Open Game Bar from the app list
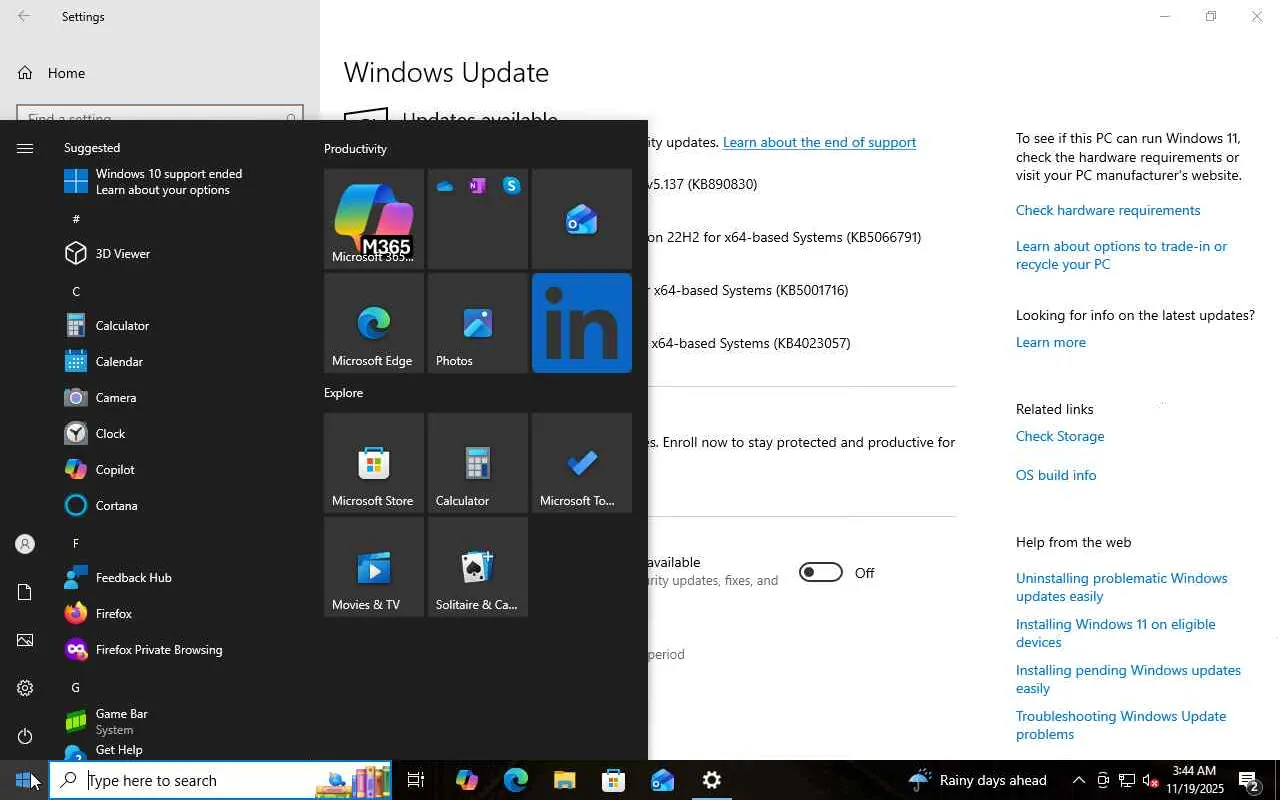Image resolution: width=1280 pixels, height=800 pixels. [180, 722]
